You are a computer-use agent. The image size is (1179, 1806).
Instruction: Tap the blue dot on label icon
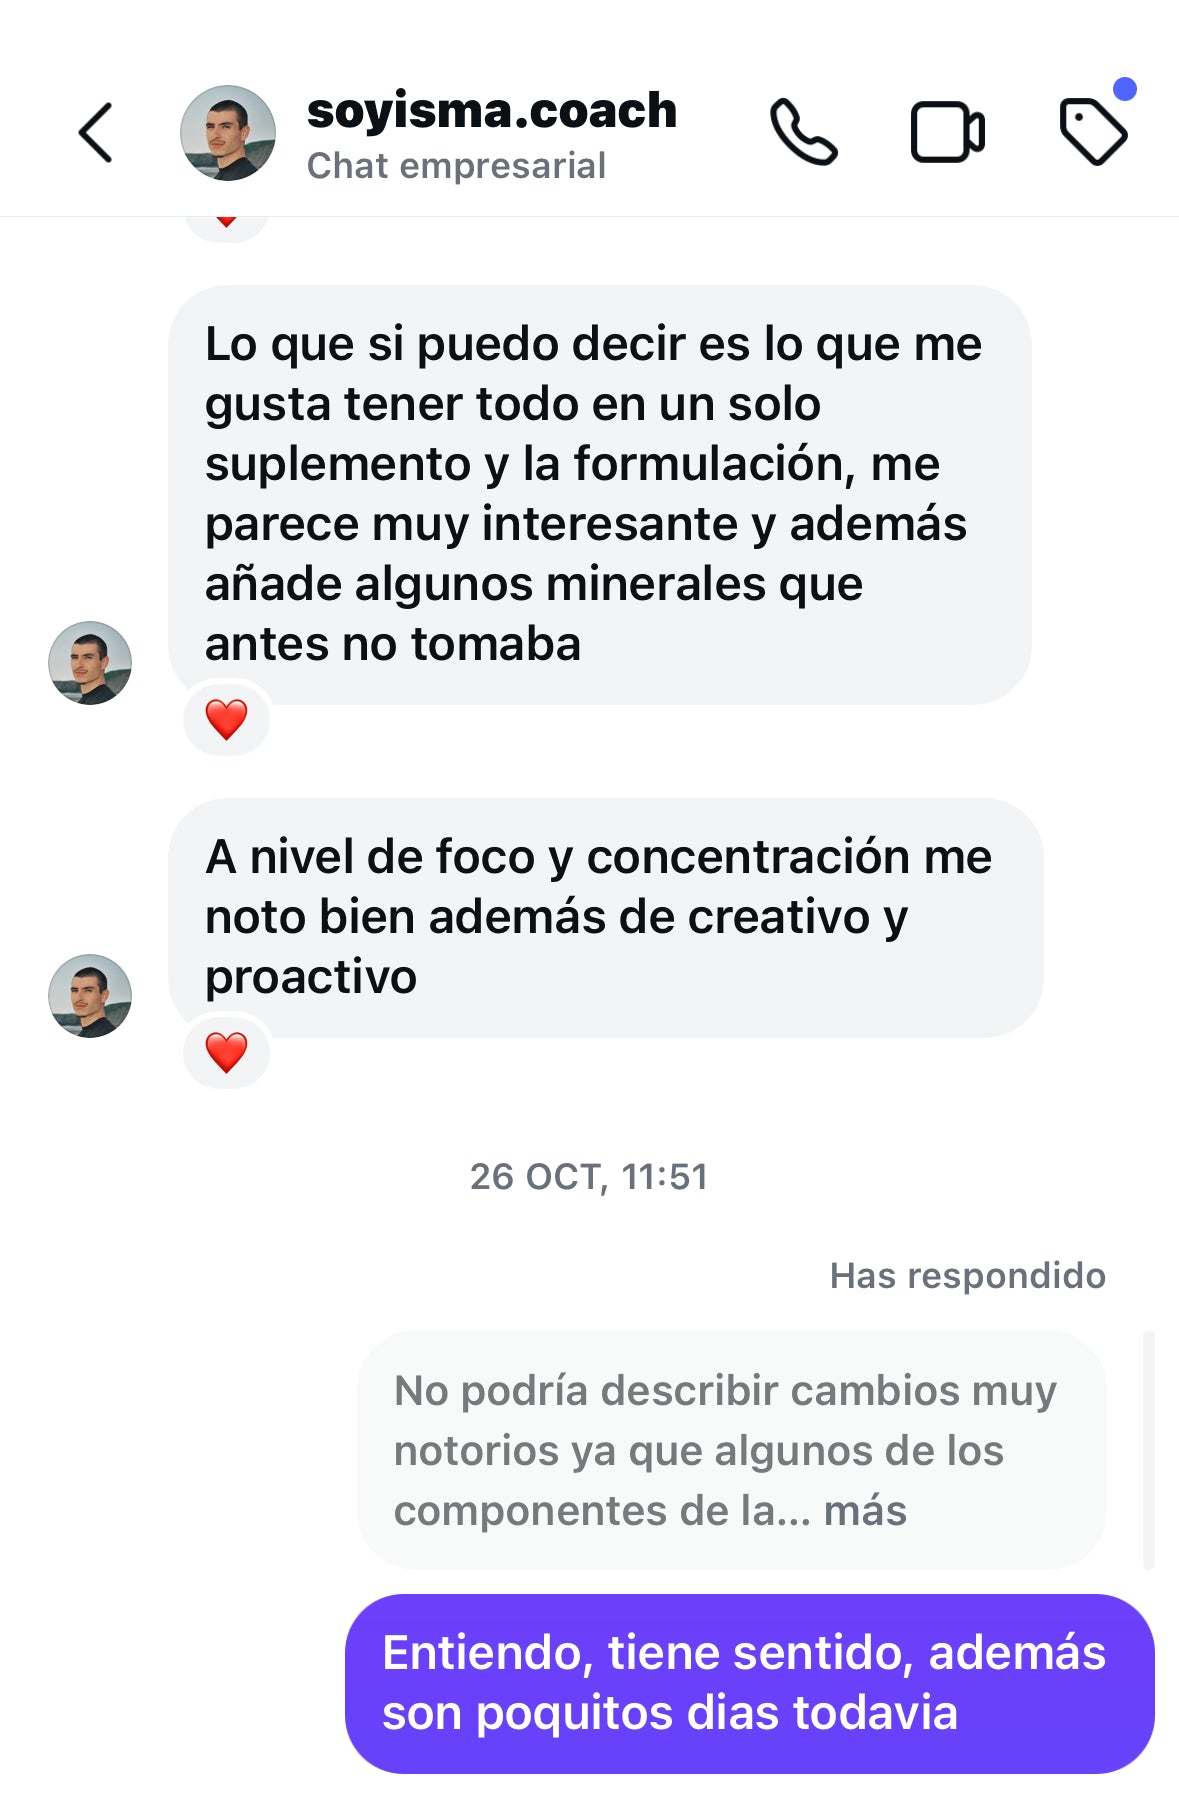point(1125,89)
